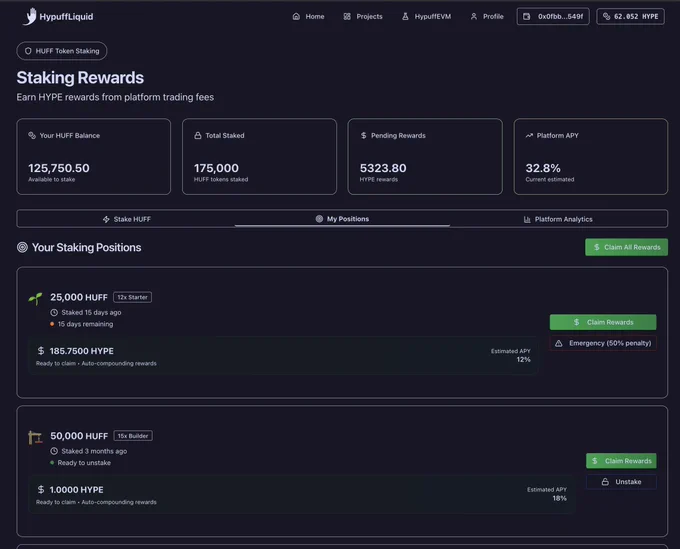This screenshot has height=549, width=680.
Task: Click the dollar icon beside 1.0000 HYPE
Action: [x=41, y=489]
